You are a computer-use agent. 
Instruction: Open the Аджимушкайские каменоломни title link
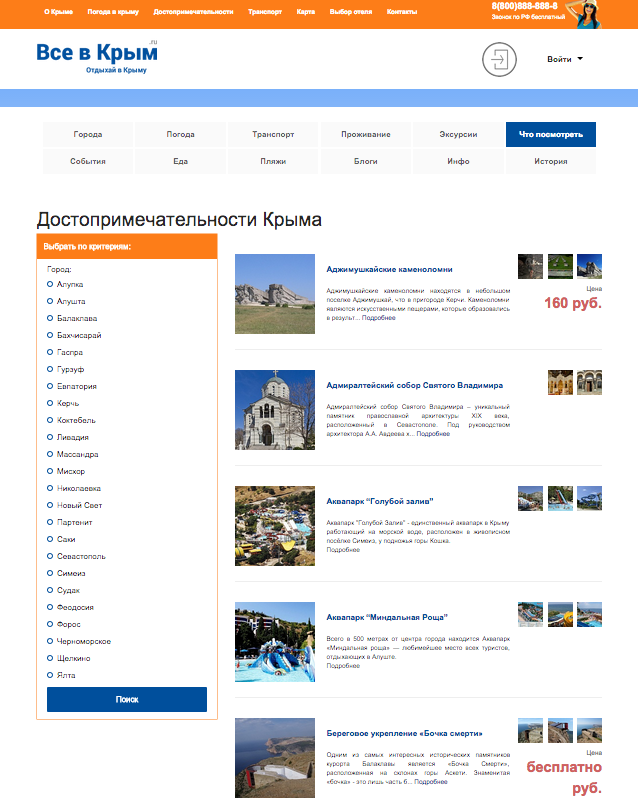point(389,269)
